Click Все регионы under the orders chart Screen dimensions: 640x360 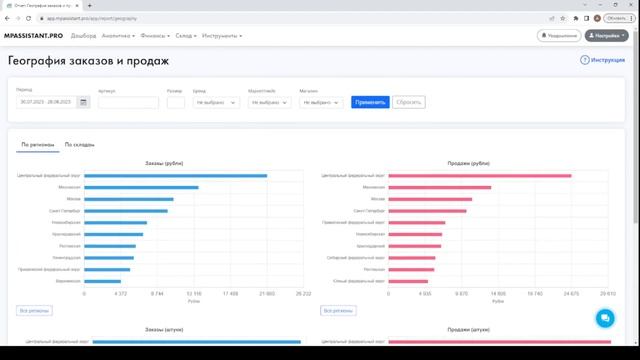click(x=34, y=311)
